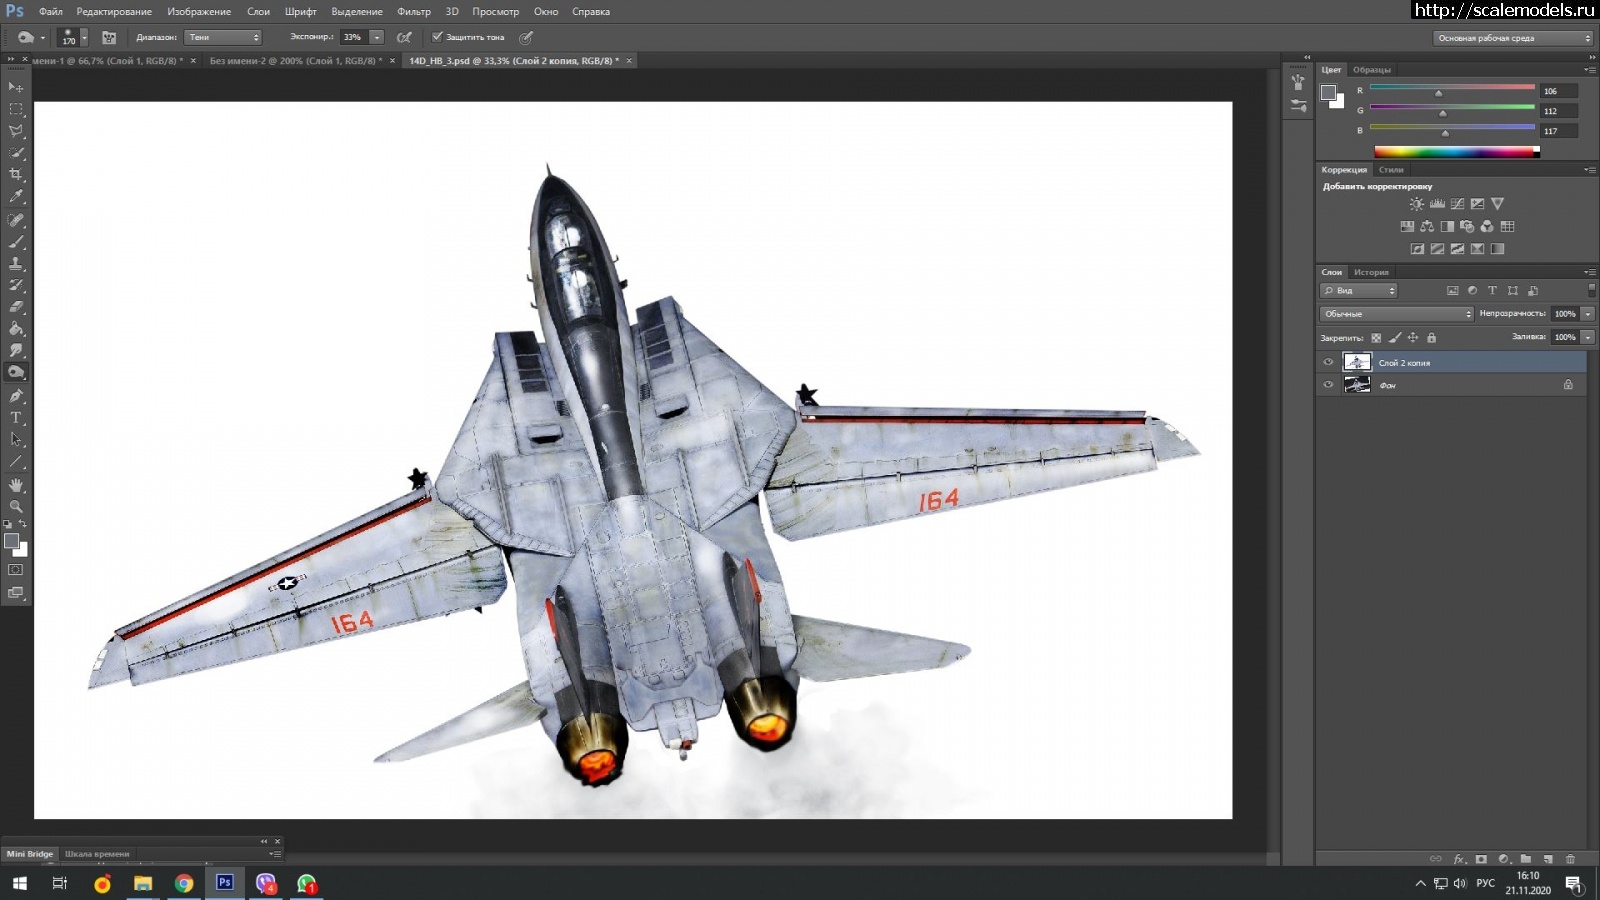Toggle layer filtering switch
1600x900 pixels.
pos(1592,290)
